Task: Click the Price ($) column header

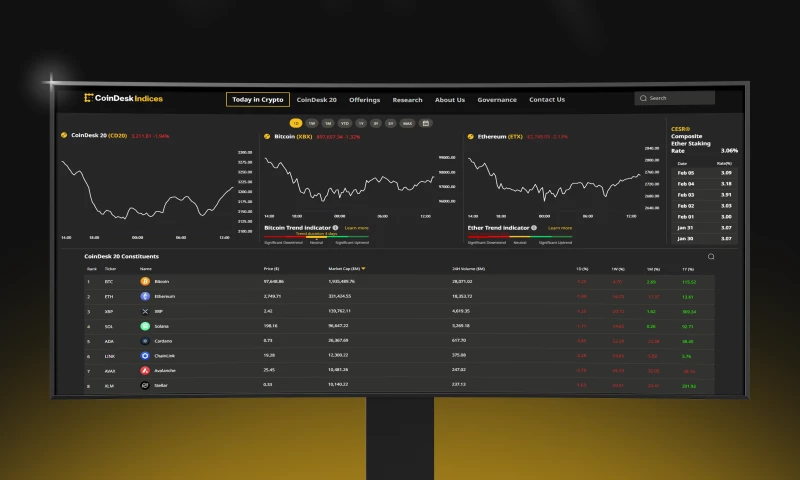Action: (271, 268)
